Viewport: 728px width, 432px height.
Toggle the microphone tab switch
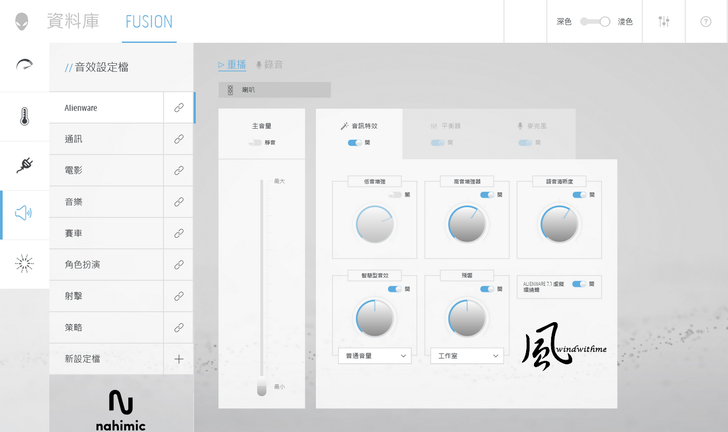click(x=525, y=143)
